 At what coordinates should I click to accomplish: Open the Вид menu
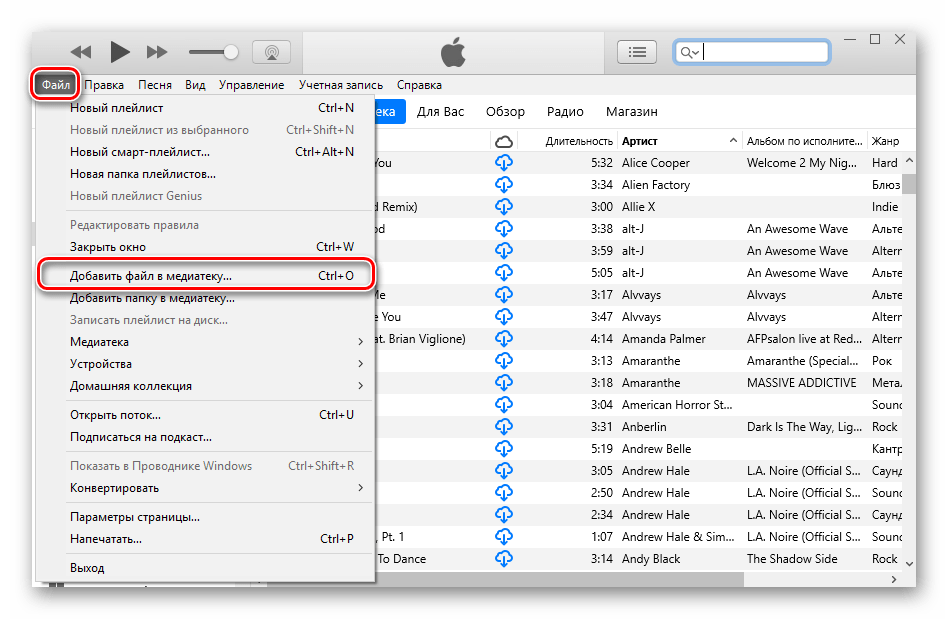195,85
